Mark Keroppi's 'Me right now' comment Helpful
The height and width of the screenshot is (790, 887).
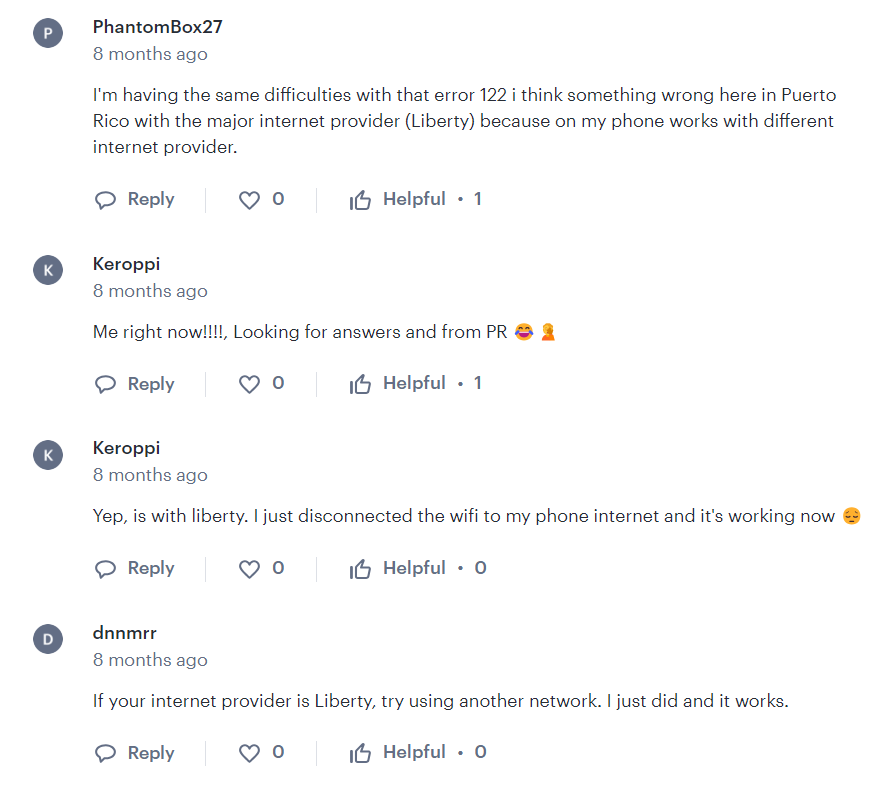tap(397, 384)
